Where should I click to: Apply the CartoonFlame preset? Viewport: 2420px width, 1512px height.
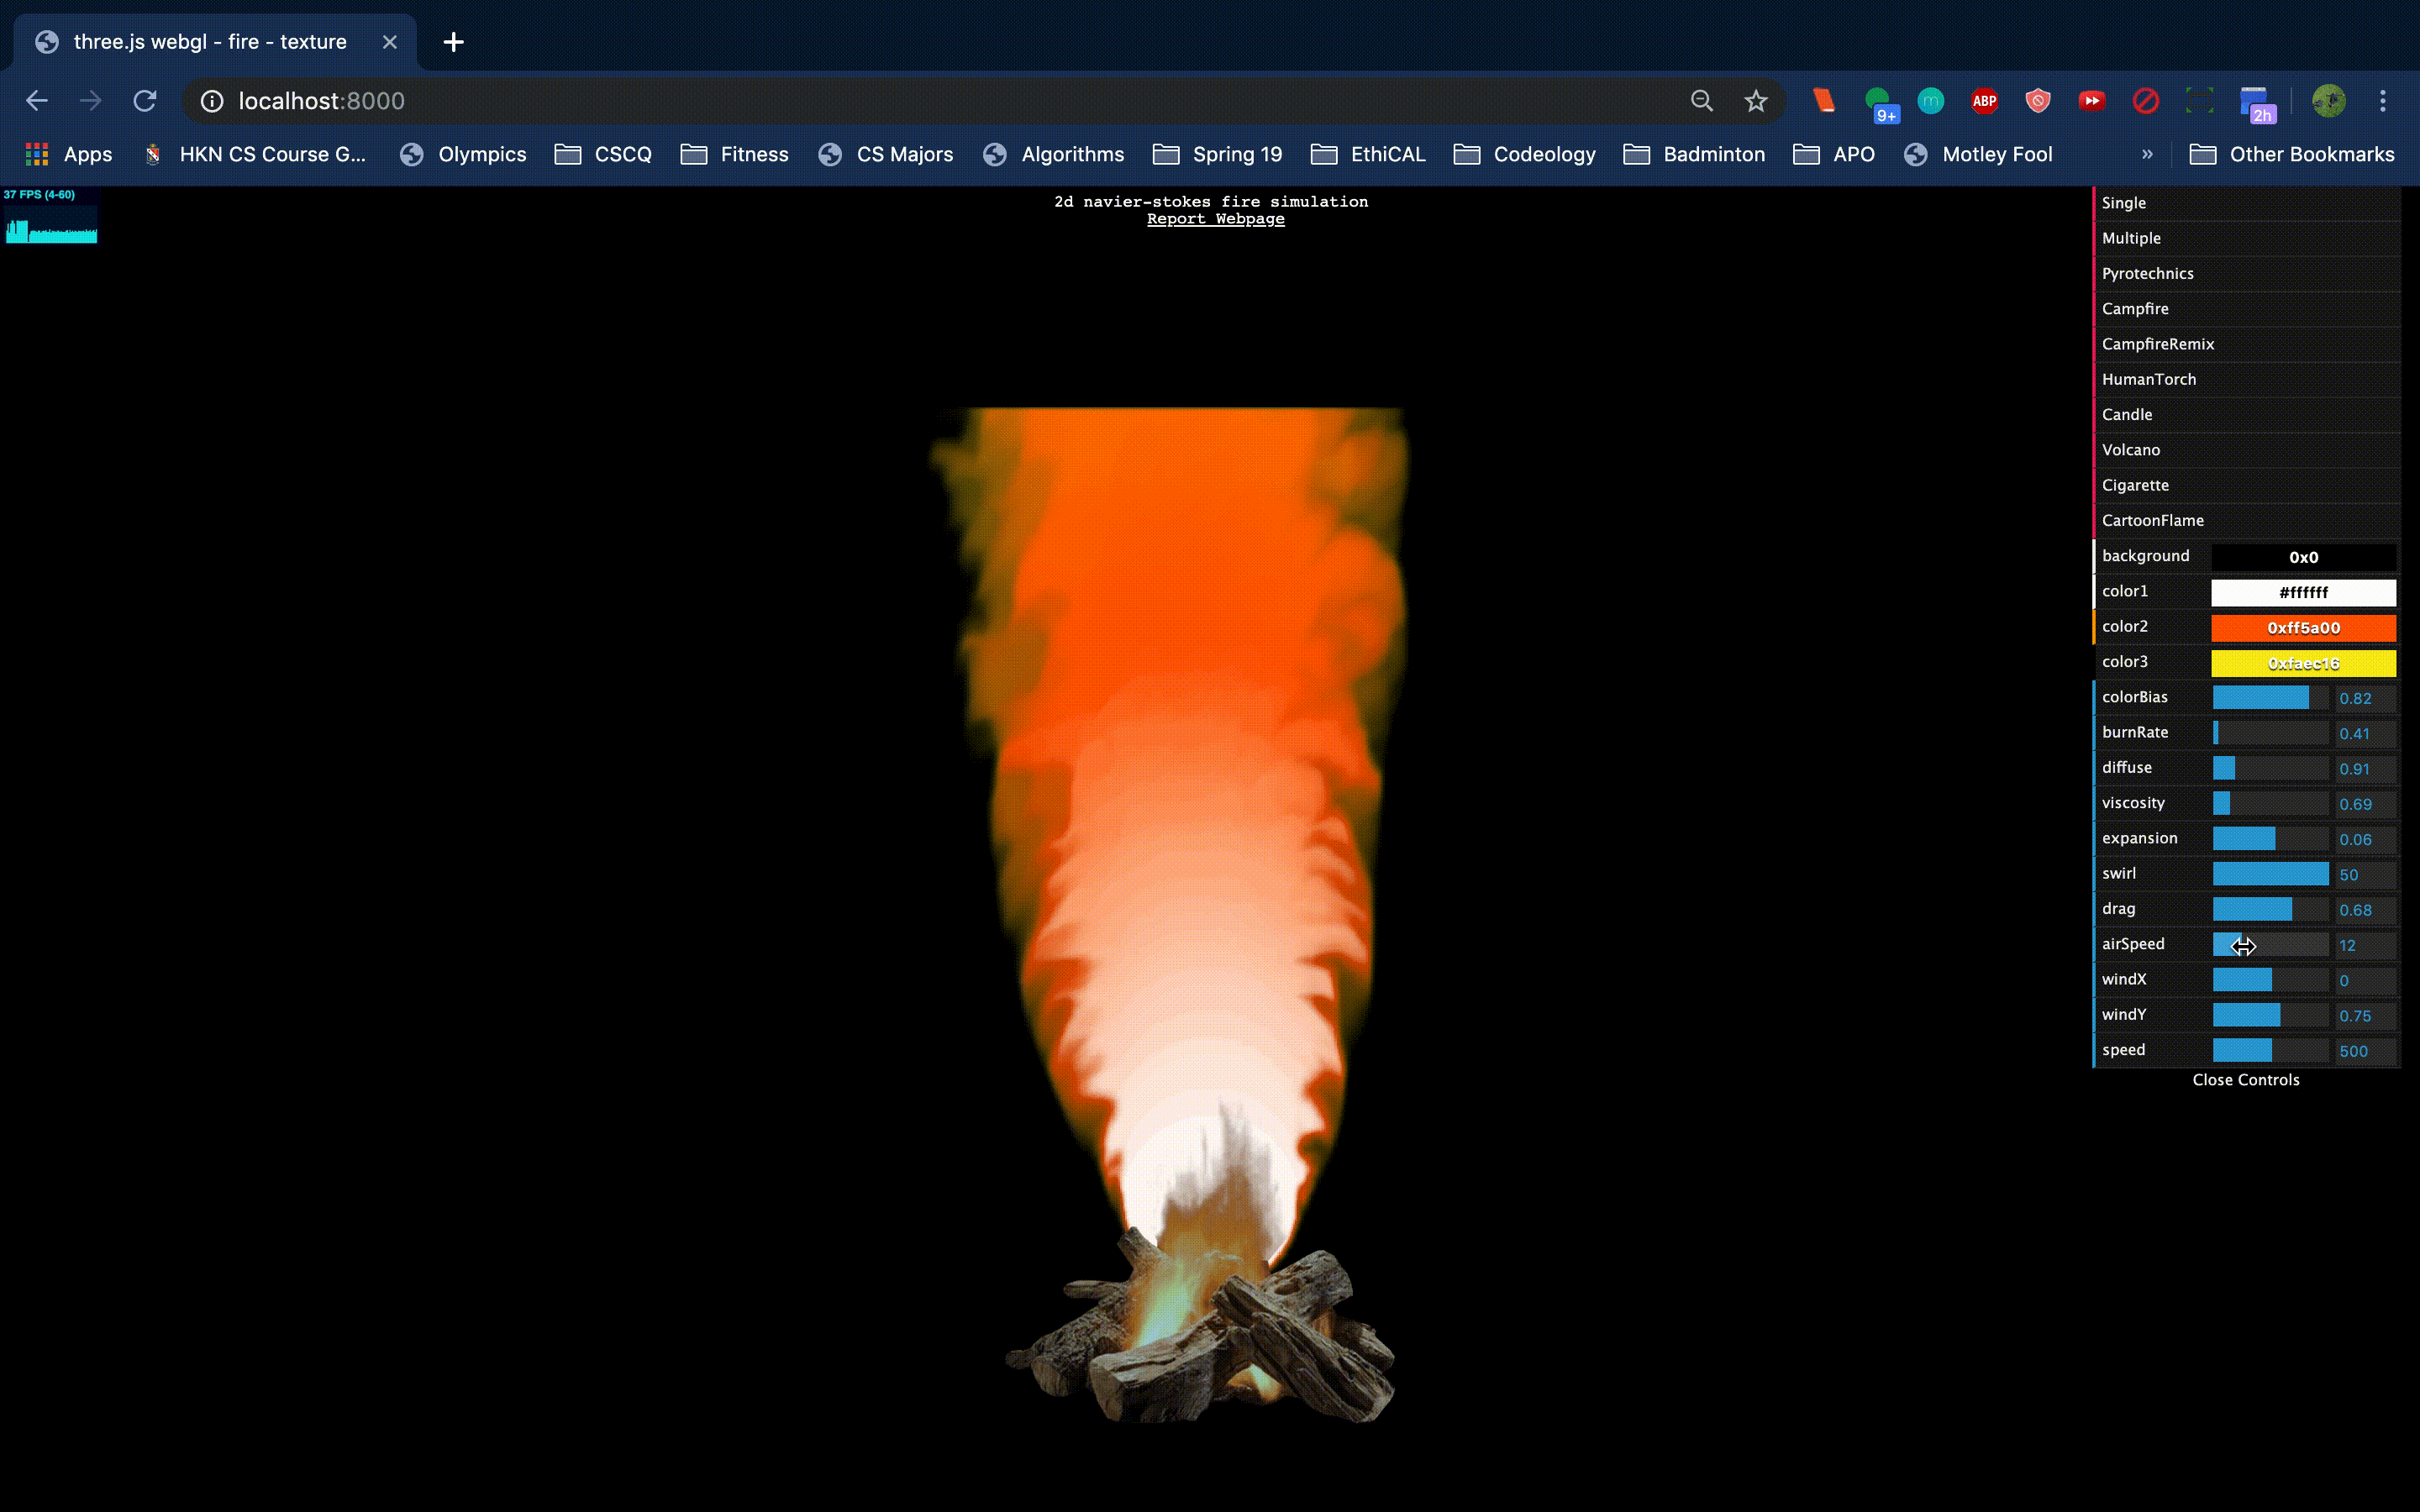pos(2152,520)
